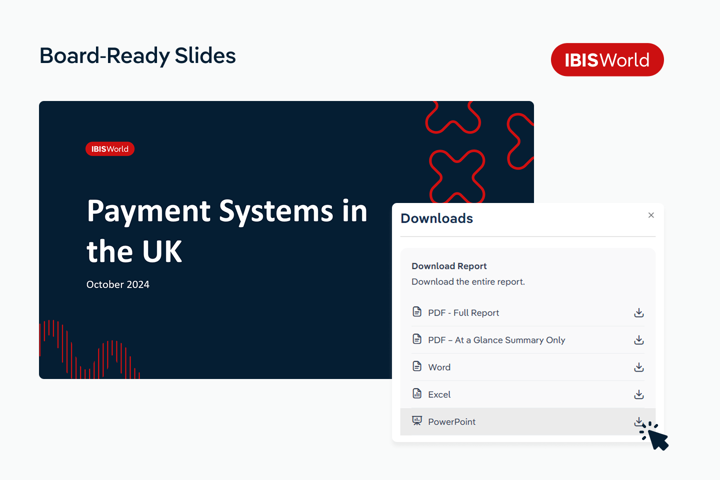Click the download arrow in the Word row
The image size is (720, 480).
click(x=638, y=367)
